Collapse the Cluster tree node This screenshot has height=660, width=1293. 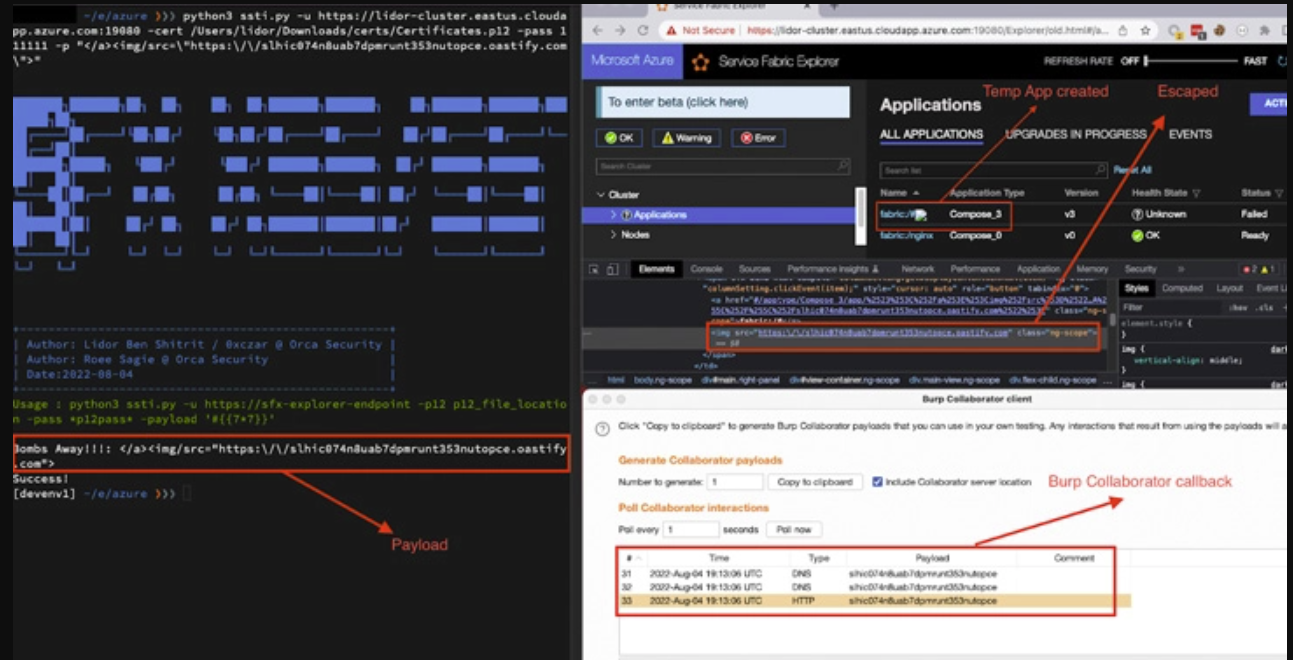pyautogui.click(x=600, y=195)
